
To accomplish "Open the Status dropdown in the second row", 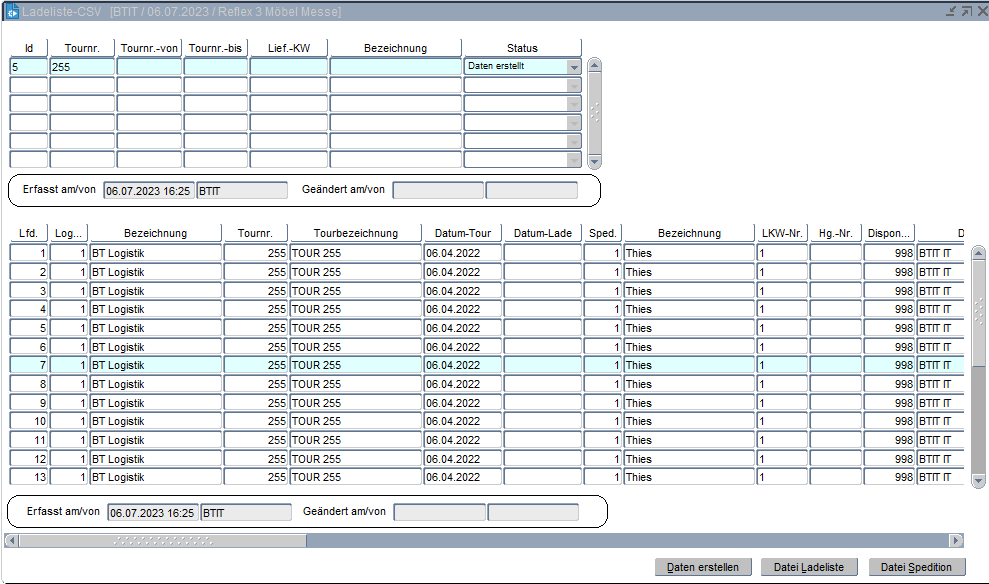I will (x=574, y=85).
